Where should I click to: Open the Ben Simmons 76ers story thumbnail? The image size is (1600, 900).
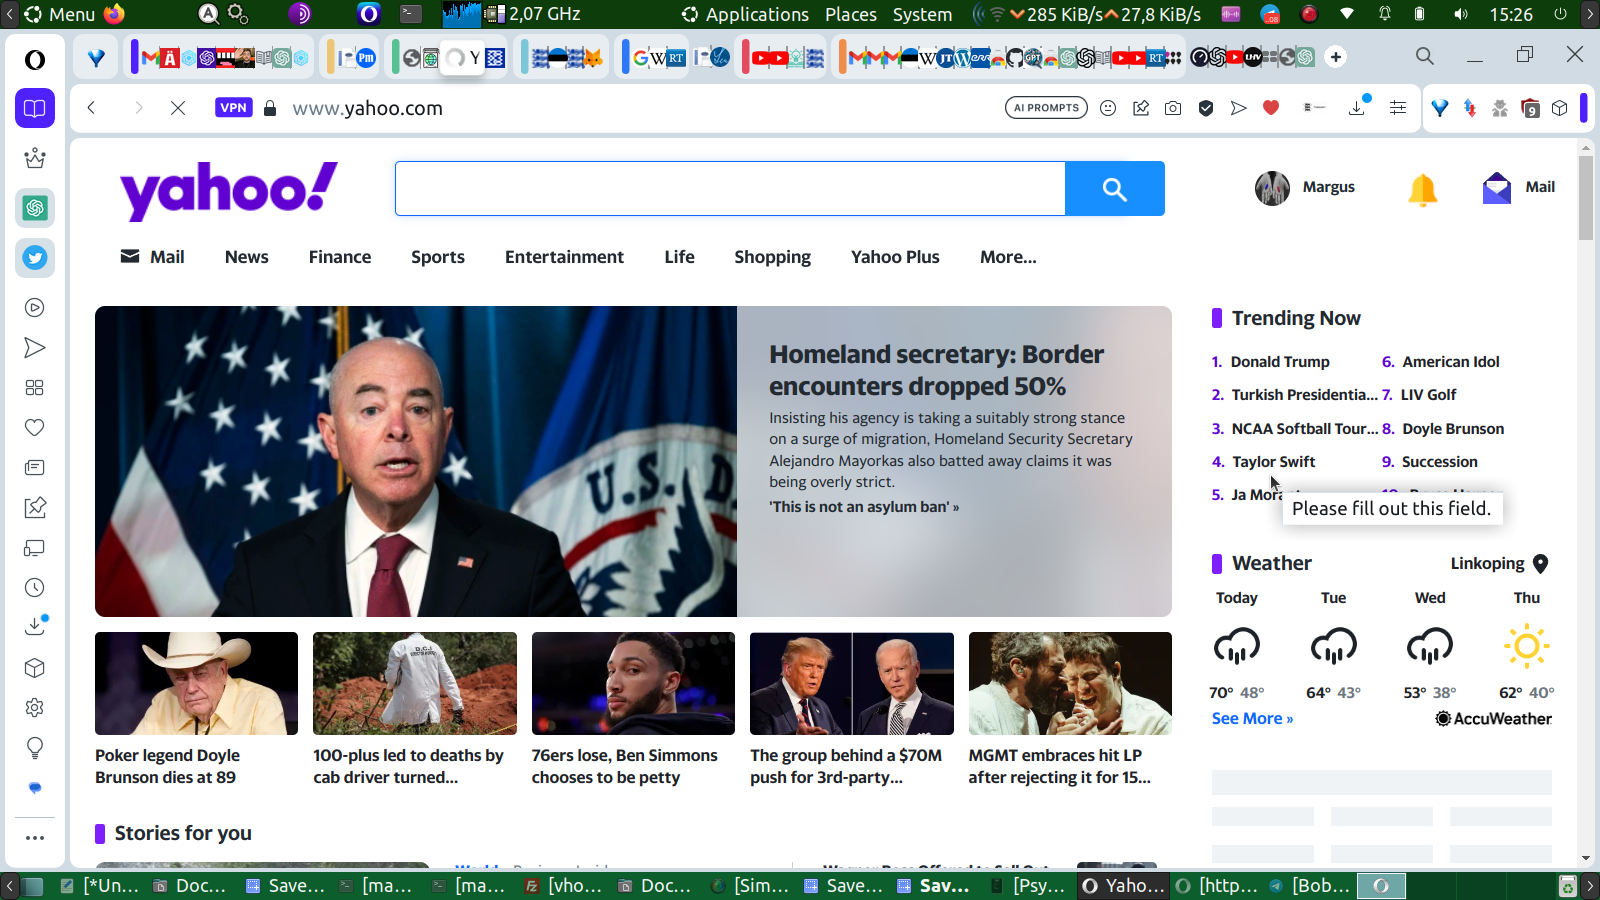click(x=633, y=684)
